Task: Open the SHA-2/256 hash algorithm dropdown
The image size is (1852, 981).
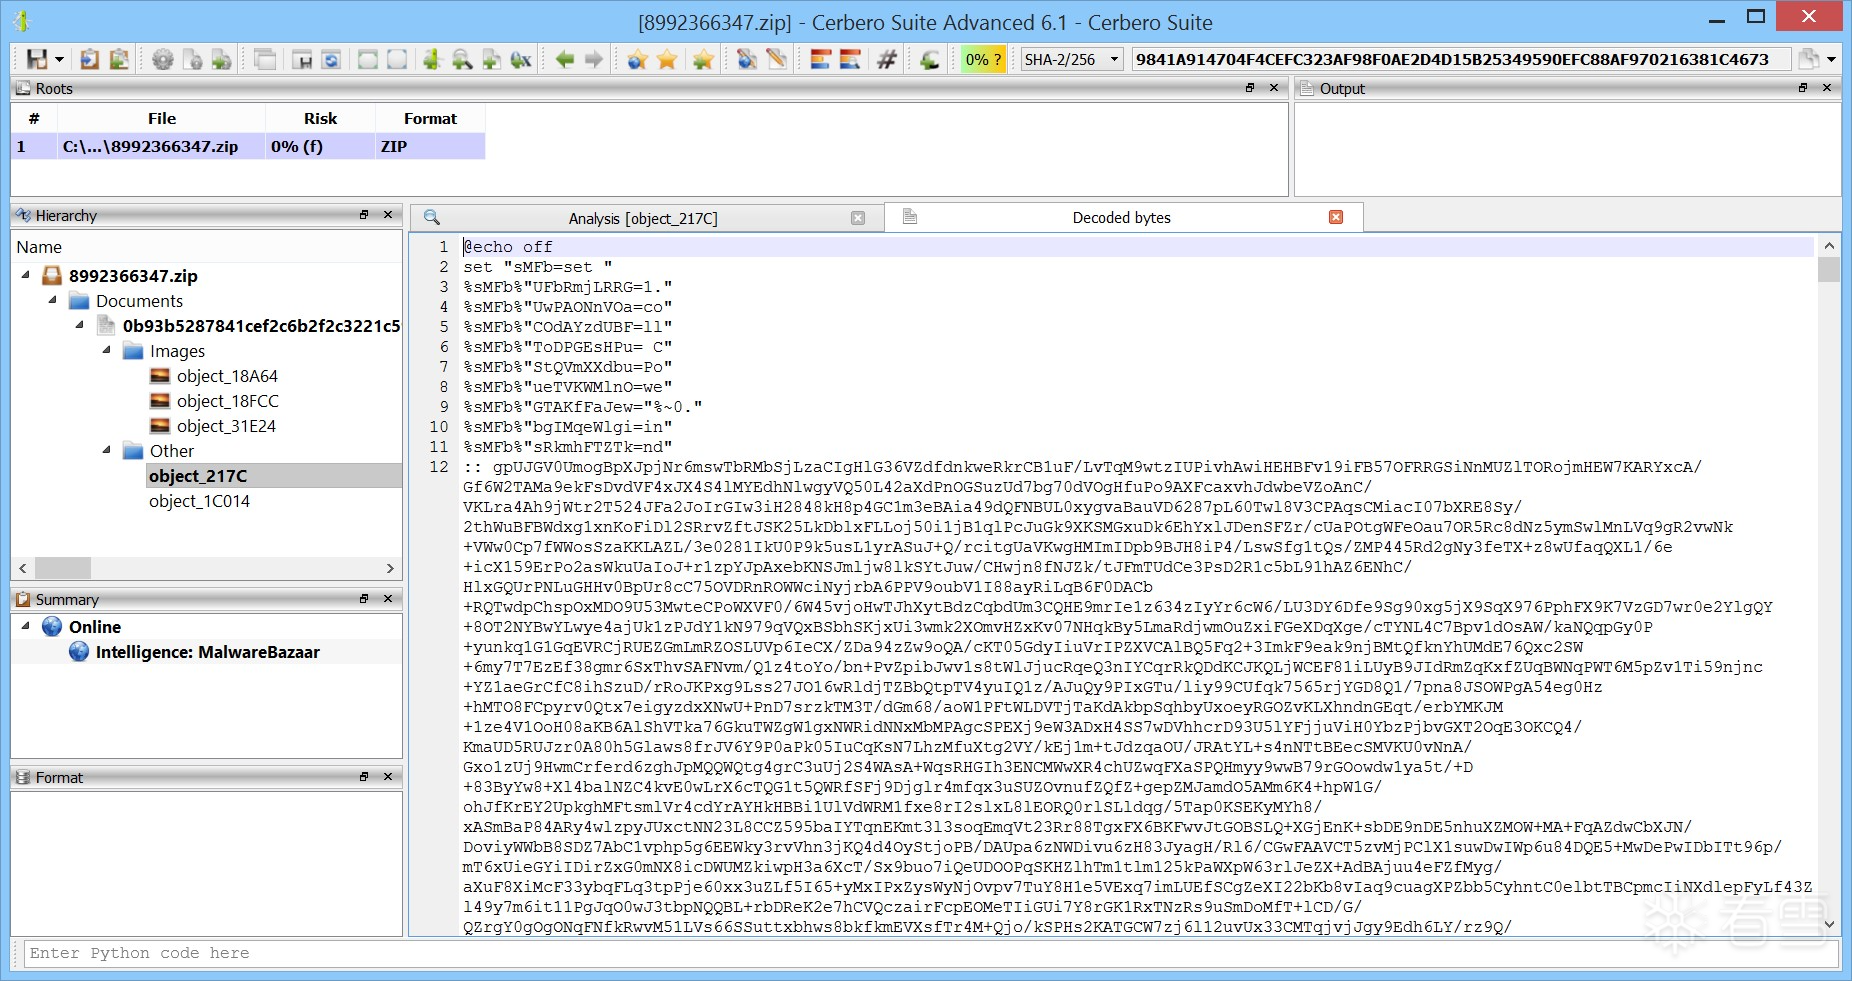Action: tap(1072, 60)
